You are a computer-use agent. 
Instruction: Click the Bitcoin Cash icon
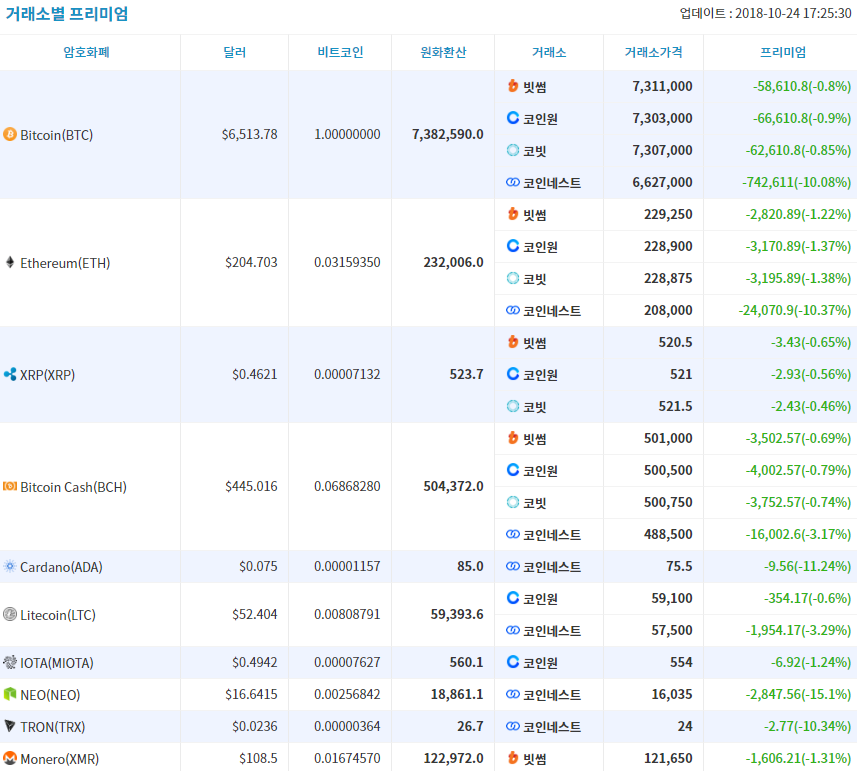pos(10,486)
